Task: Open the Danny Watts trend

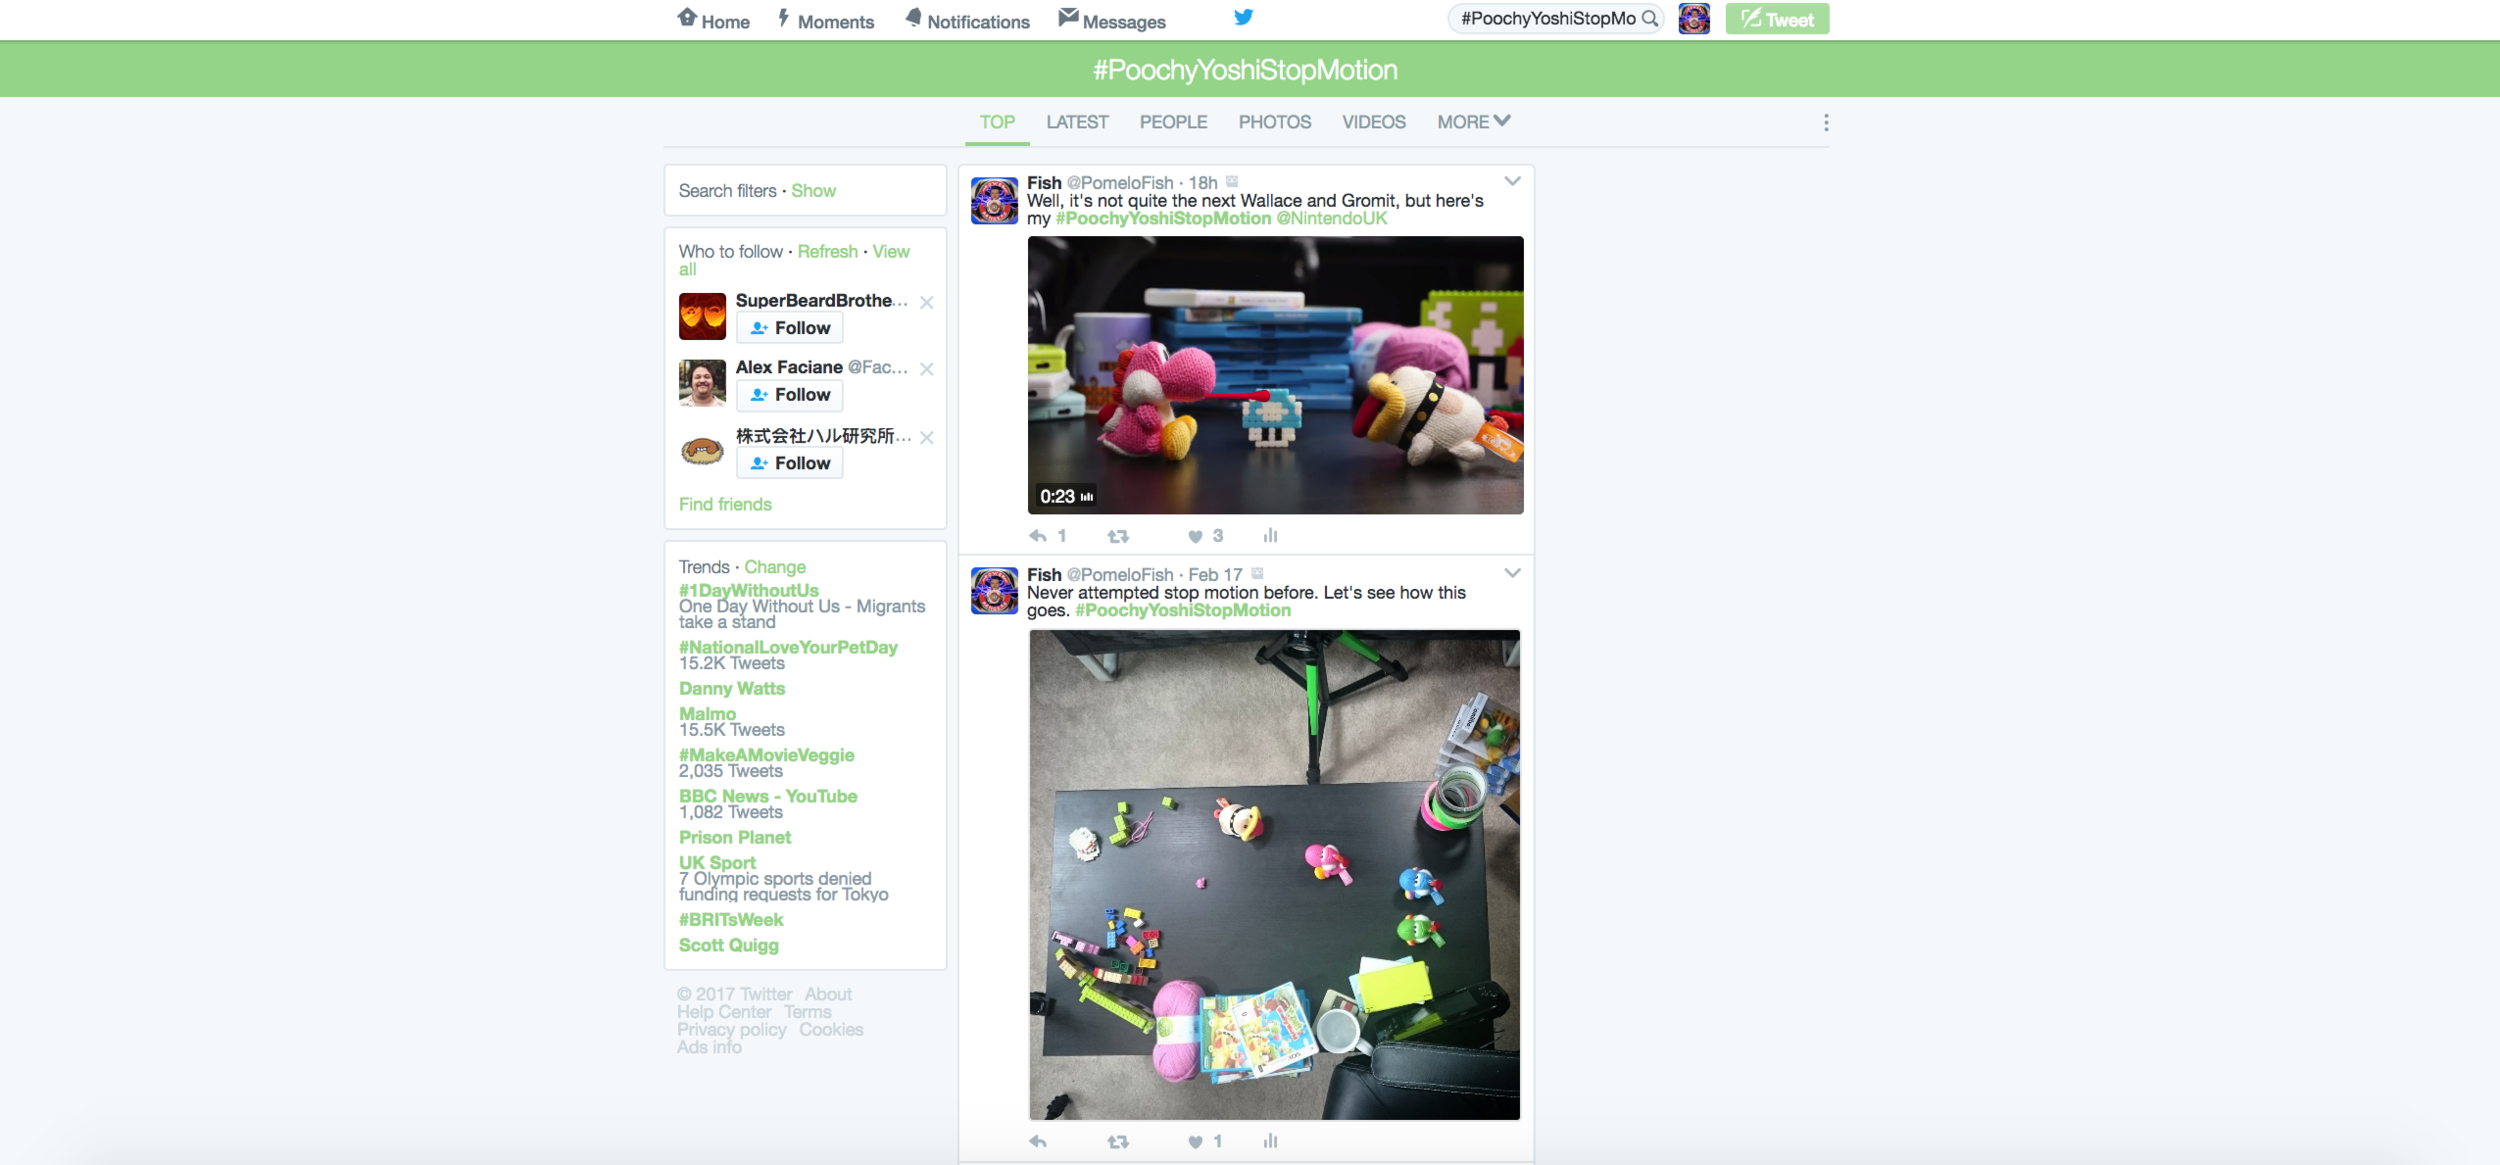Action: pyautogui.click(x=732, y=689)
